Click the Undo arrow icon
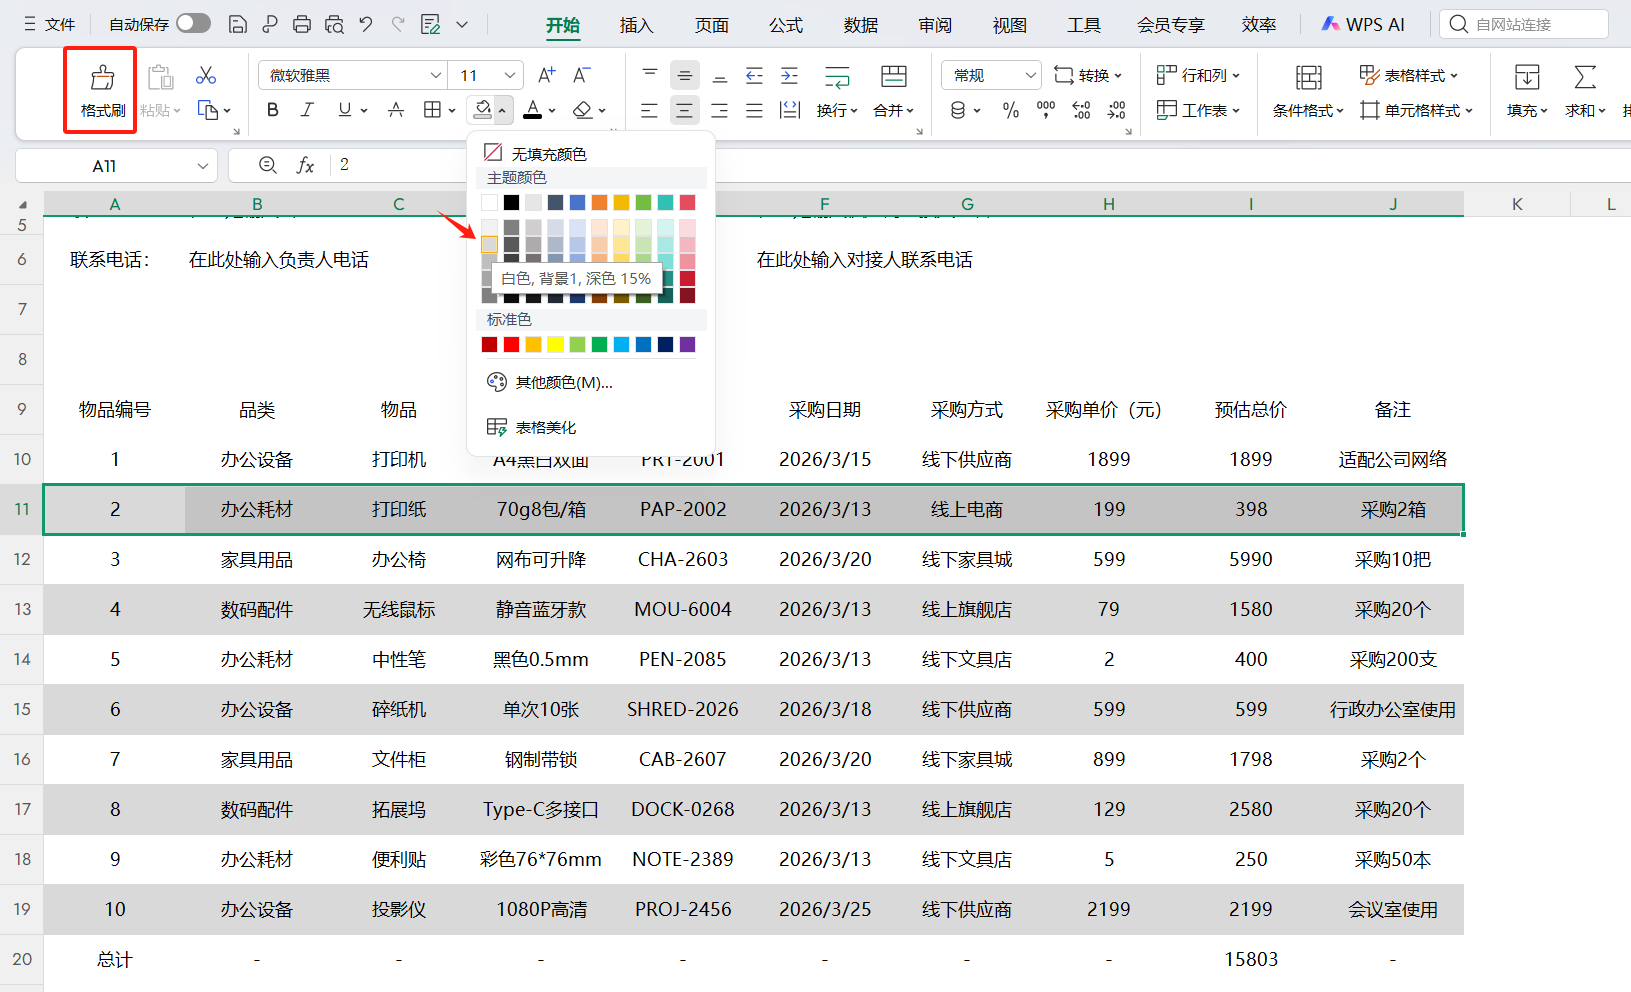Image resolution: width=1631 pixels, height=992 pixels. (366, 25)
